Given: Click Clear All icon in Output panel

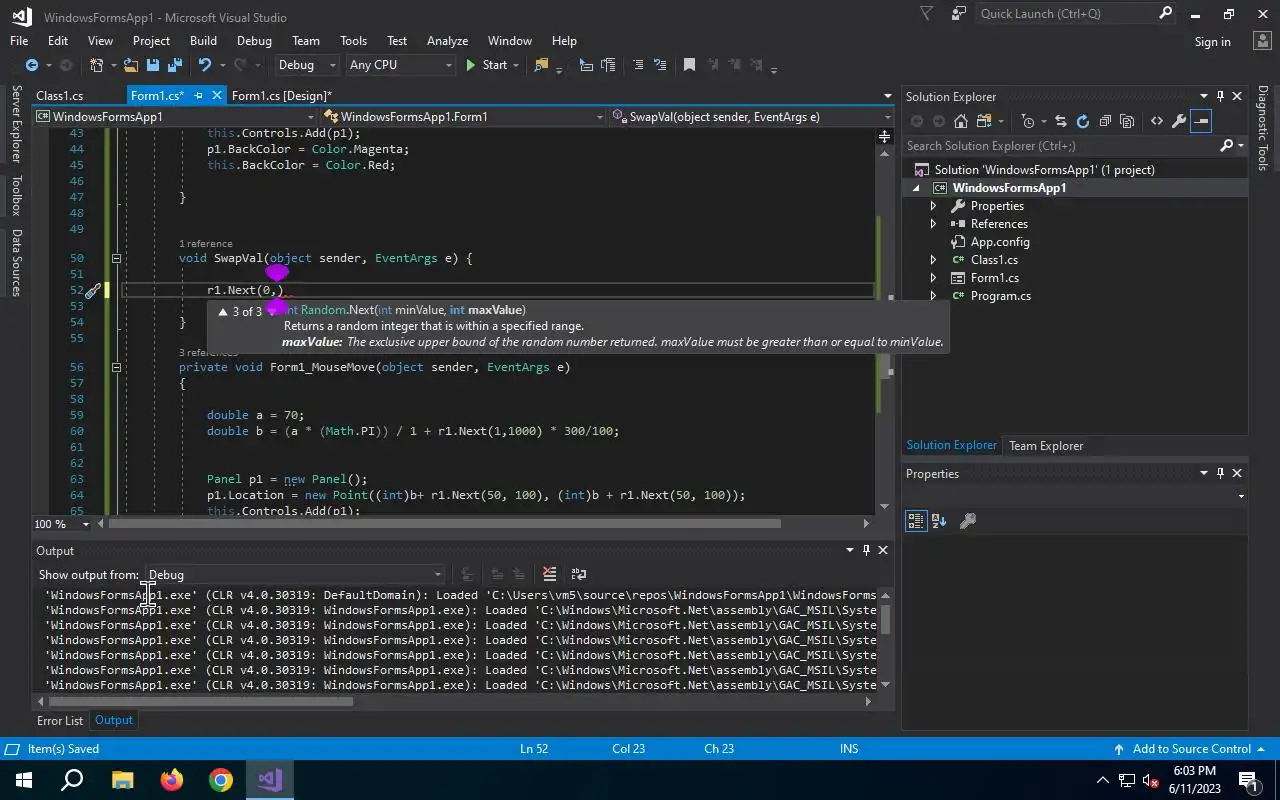Looking at the screenshot, I should pyautogui.click(x=549, y=574).
